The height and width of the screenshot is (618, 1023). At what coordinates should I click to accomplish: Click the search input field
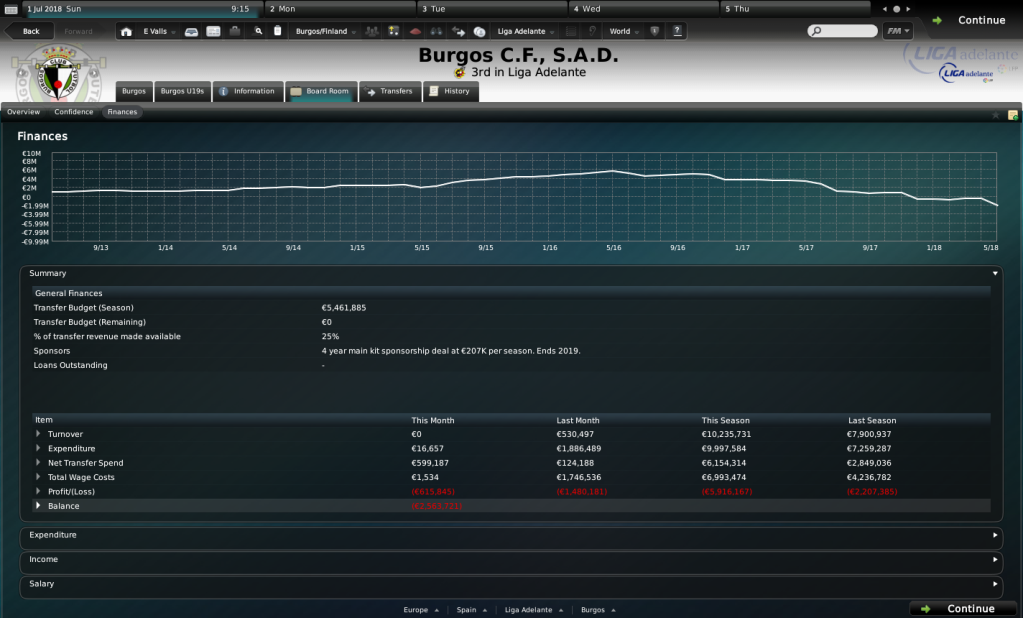click(x=842, y=31)
